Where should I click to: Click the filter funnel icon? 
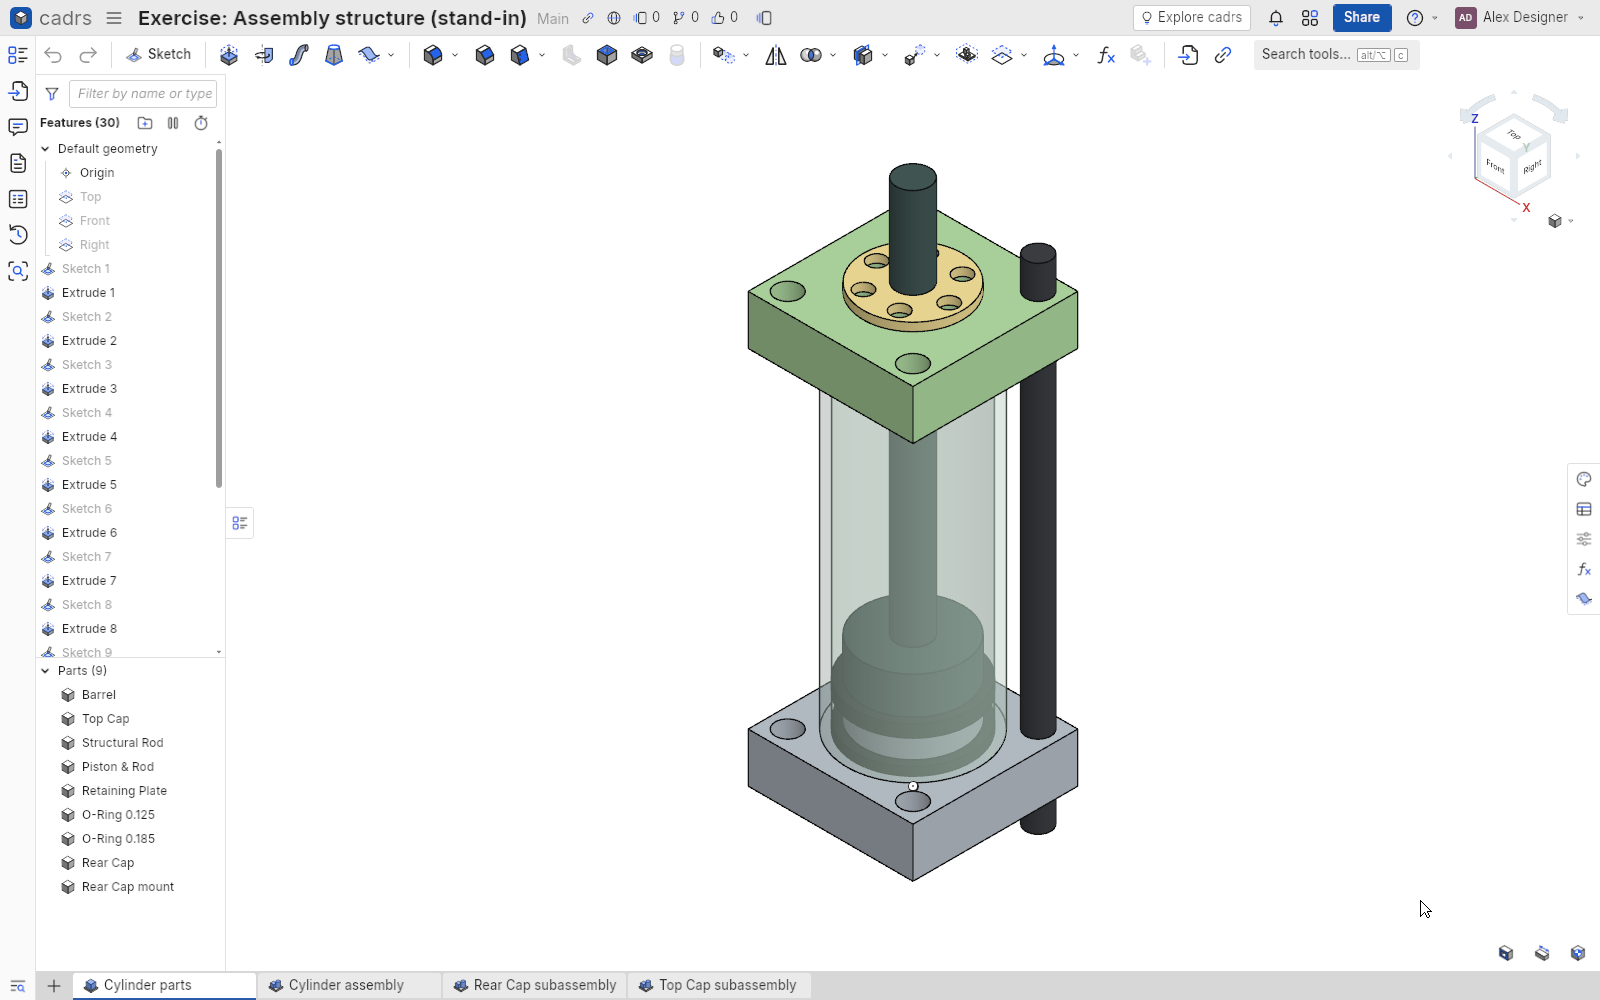click(x=52, y=94)
